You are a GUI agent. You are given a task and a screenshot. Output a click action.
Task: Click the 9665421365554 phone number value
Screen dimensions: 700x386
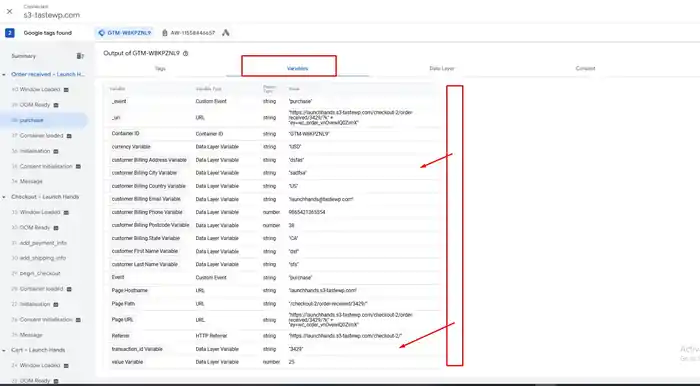tap(307, 212)
